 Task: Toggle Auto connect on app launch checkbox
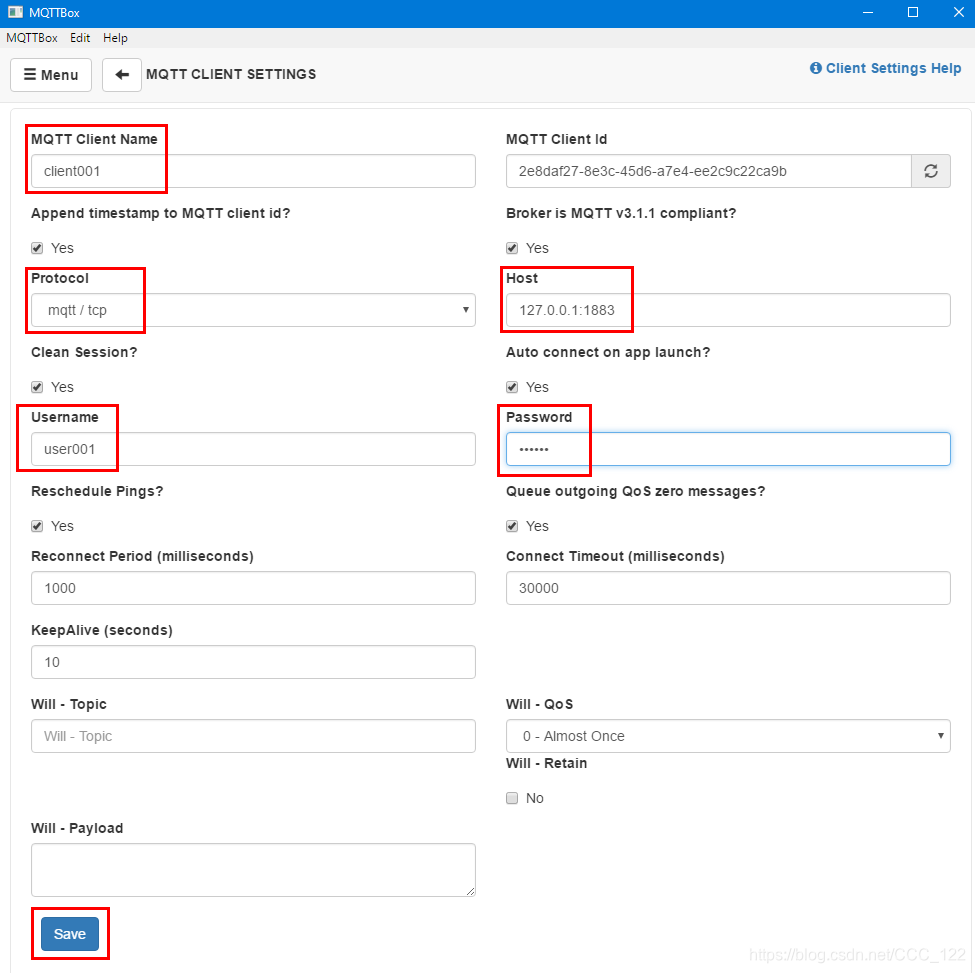(x=512, y=387)
